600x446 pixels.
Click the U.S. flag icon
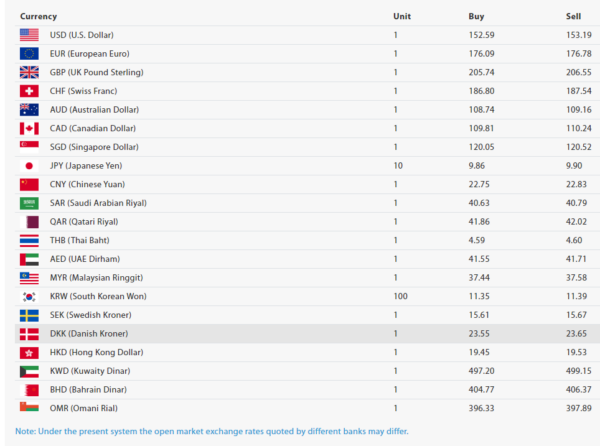tap(29, 35)
